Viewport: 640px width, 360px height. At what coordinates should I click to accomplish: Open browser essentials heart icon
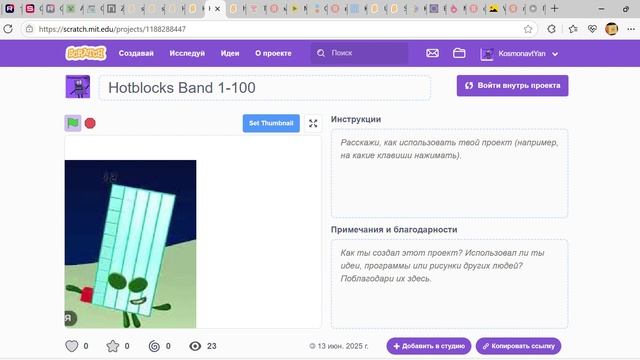pos(592,29)
